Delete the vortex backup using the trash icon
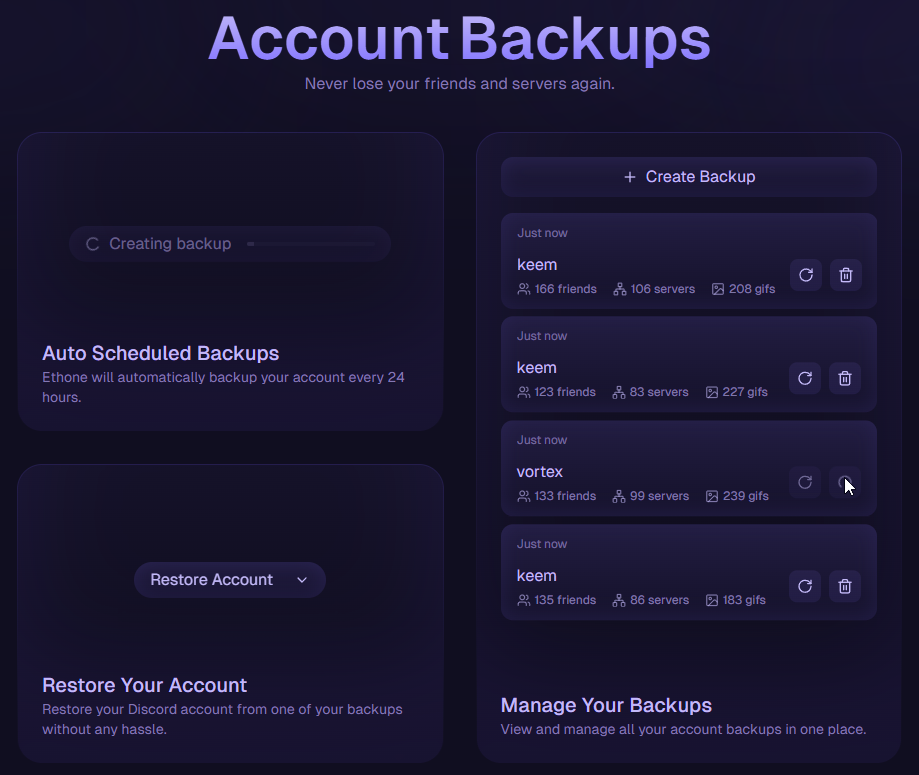This screenshot has width=919, height=775. [x=844, y=482]
